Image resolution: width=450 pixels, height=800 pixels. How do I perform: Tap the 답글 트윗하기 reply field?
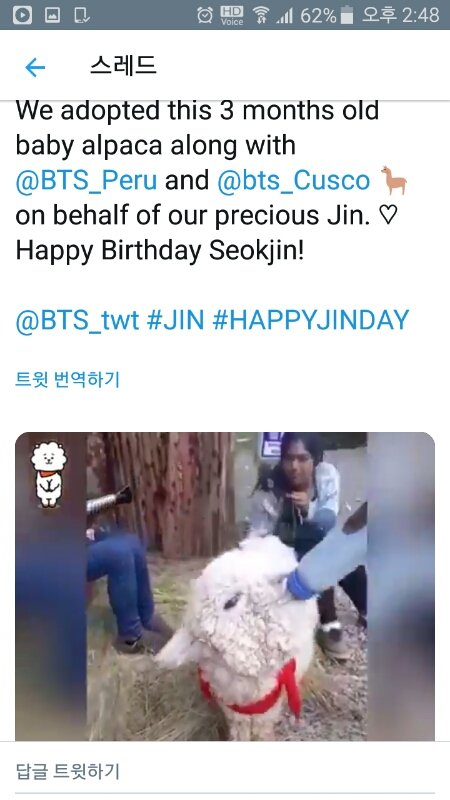click(225, 770)
